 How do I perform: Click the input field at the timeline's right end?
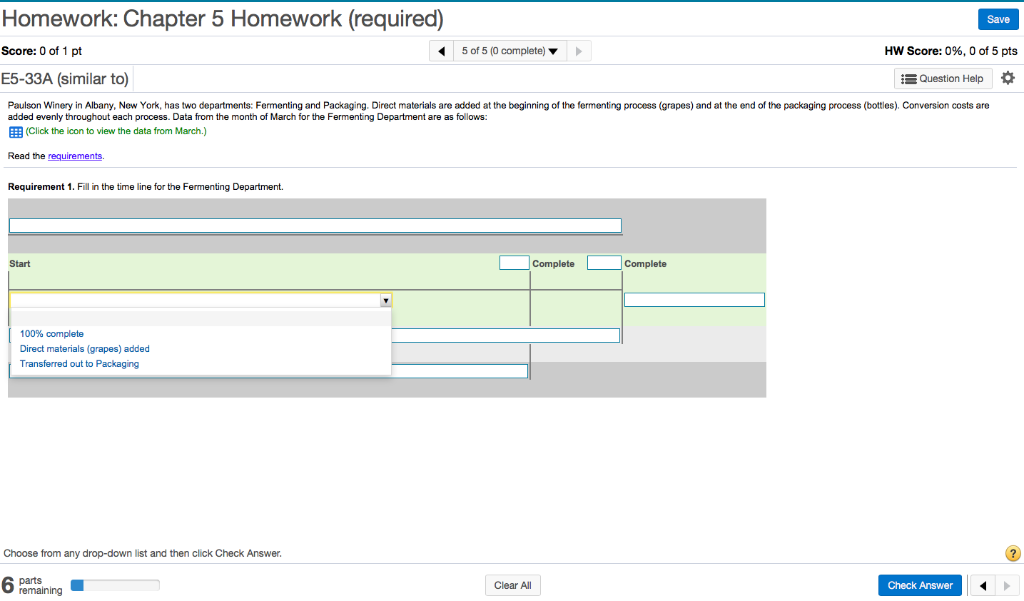[x=694, y=300]
